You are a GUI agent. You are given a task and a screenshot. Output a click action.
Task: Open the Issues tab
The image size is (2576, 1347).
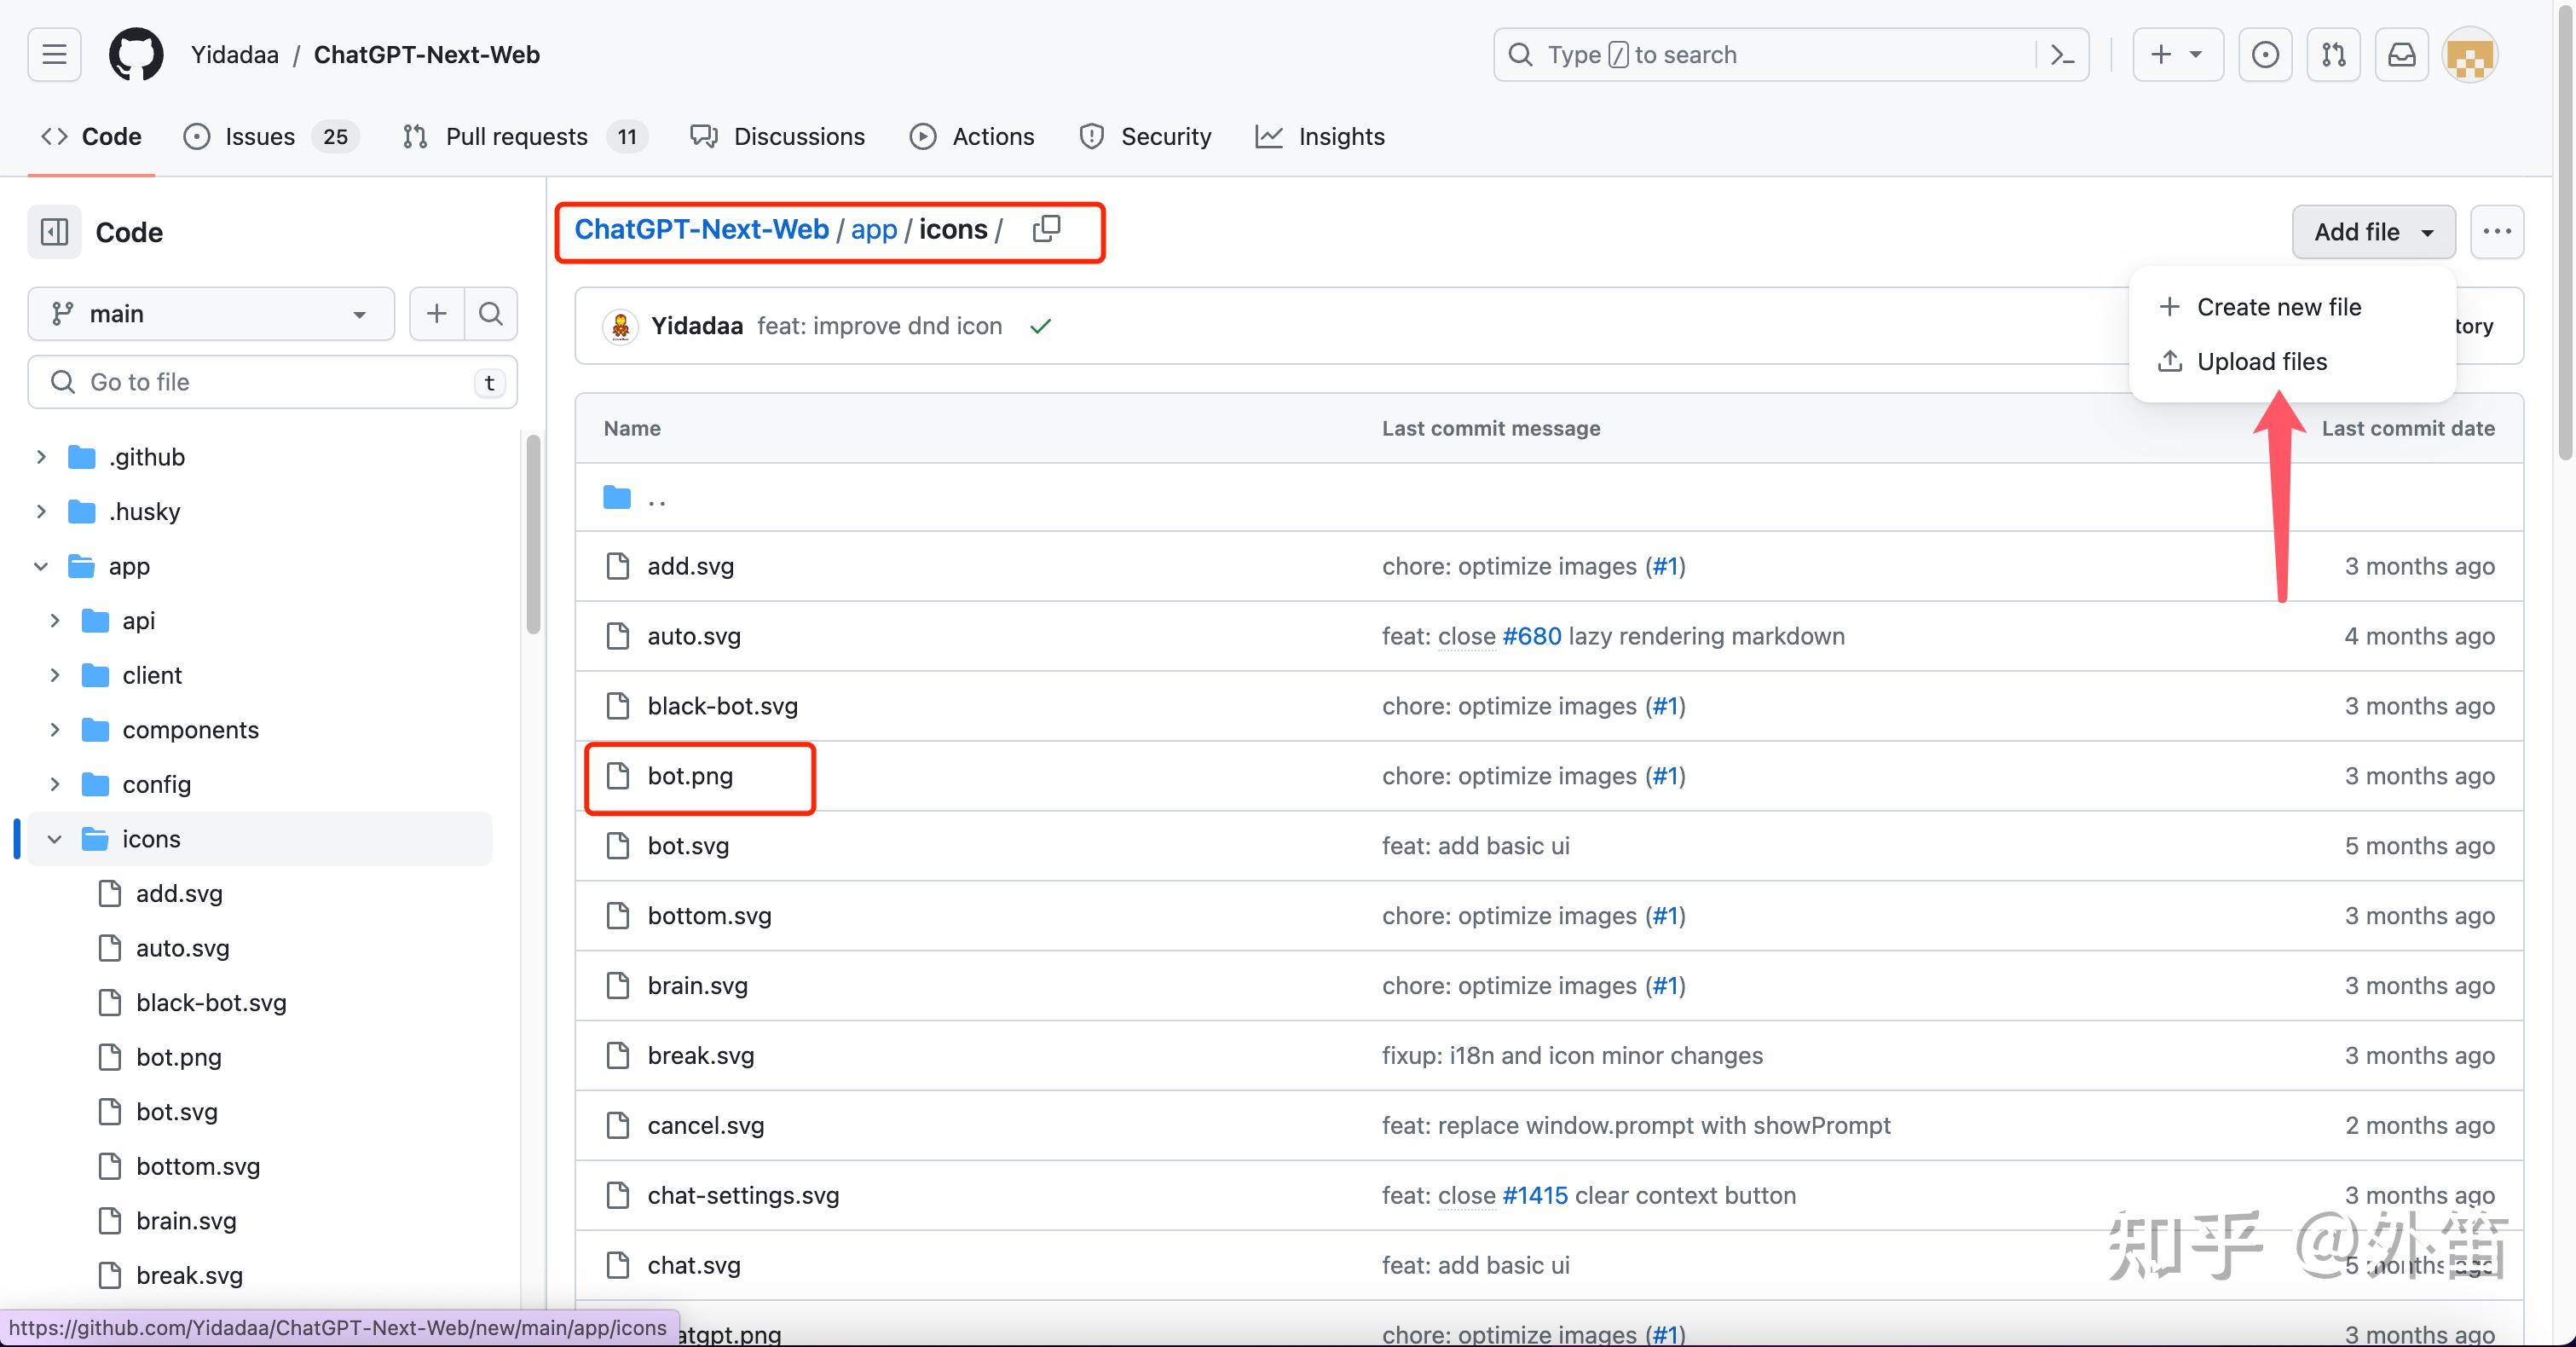(x=259, y=137)
